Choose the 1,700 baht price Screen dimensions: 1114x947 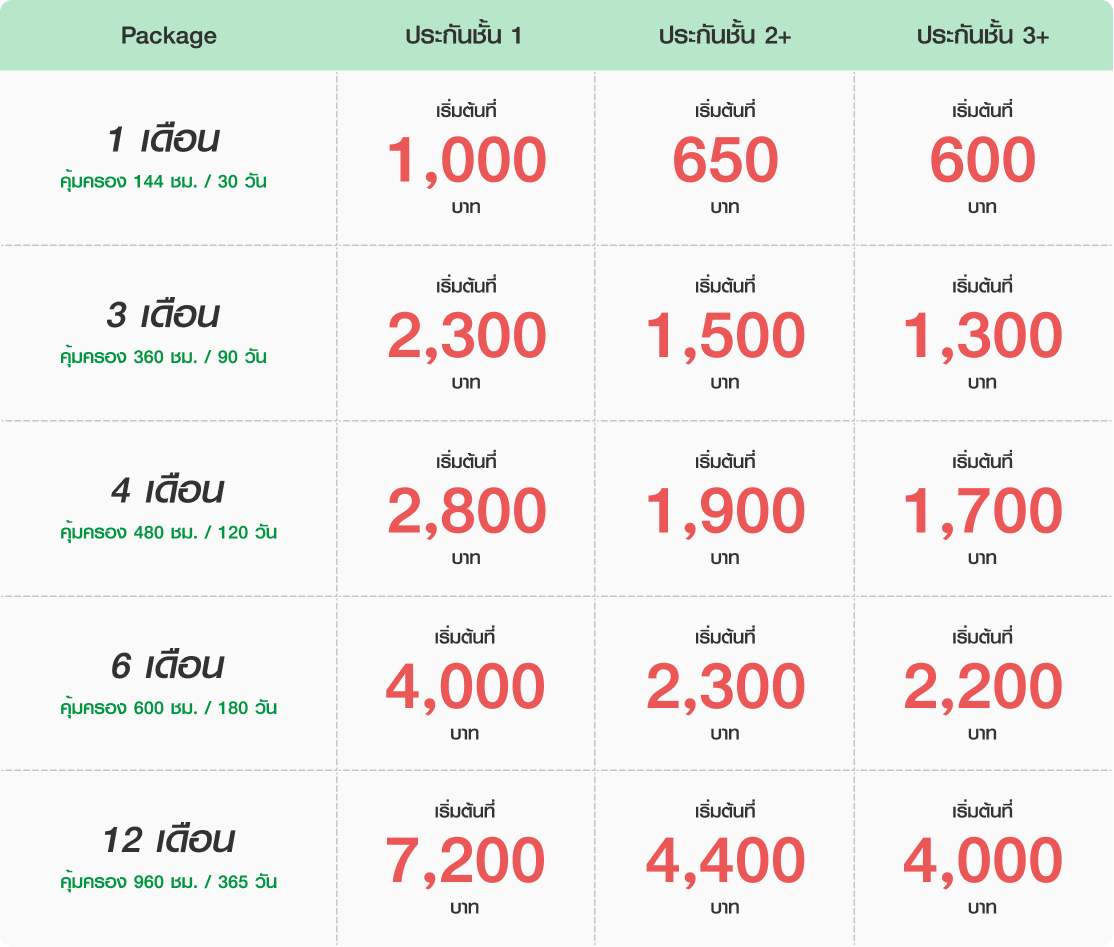[983, 512]
